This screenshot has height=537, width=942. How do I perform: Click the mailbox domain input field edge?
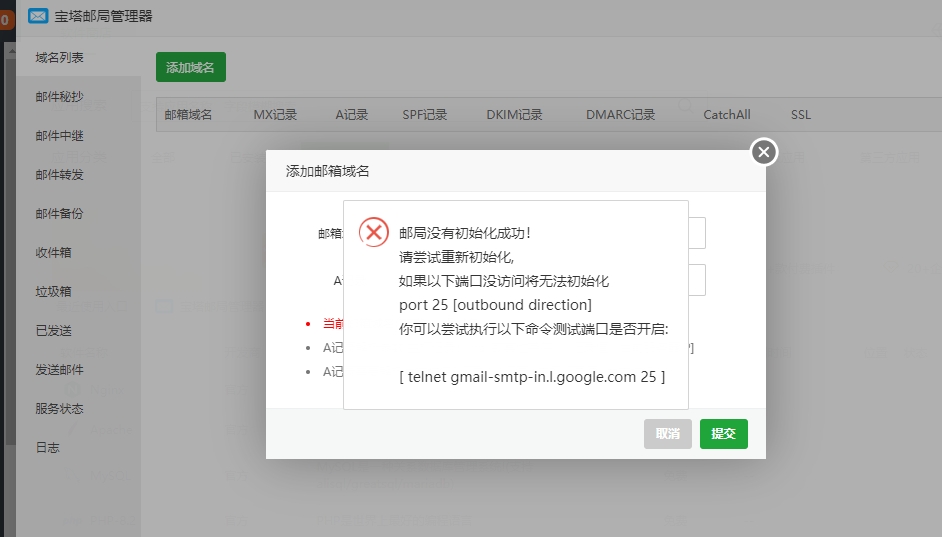click(697, 232)
